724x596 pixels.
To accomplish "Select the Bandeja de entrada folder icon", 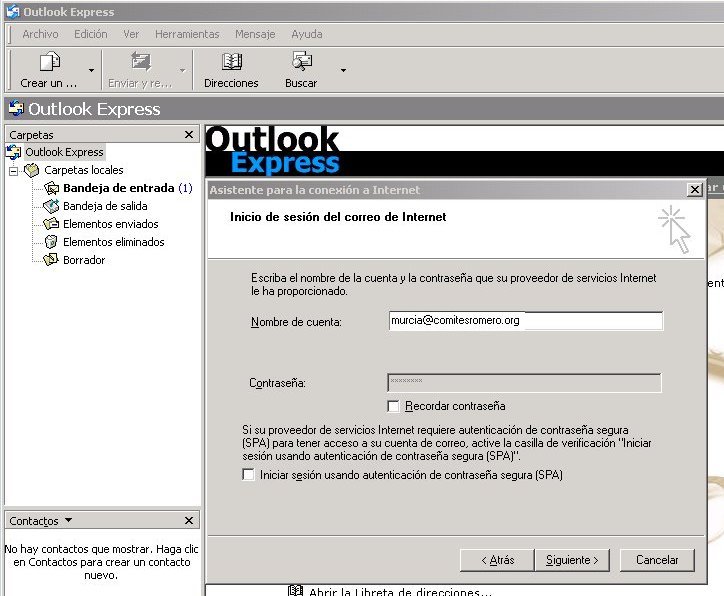I will click(52, 188).
